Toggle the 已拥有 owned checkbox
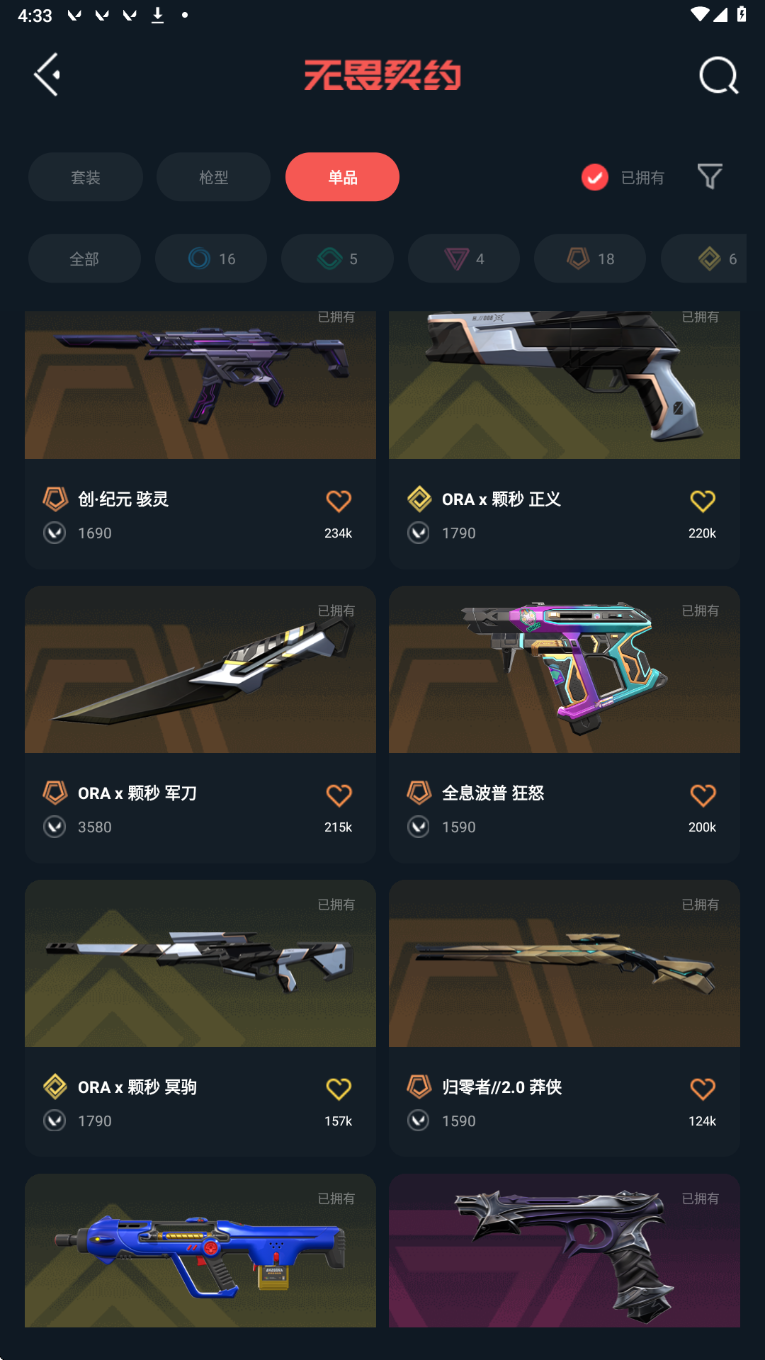765x1360 pixels. click(x=595, y=177)
